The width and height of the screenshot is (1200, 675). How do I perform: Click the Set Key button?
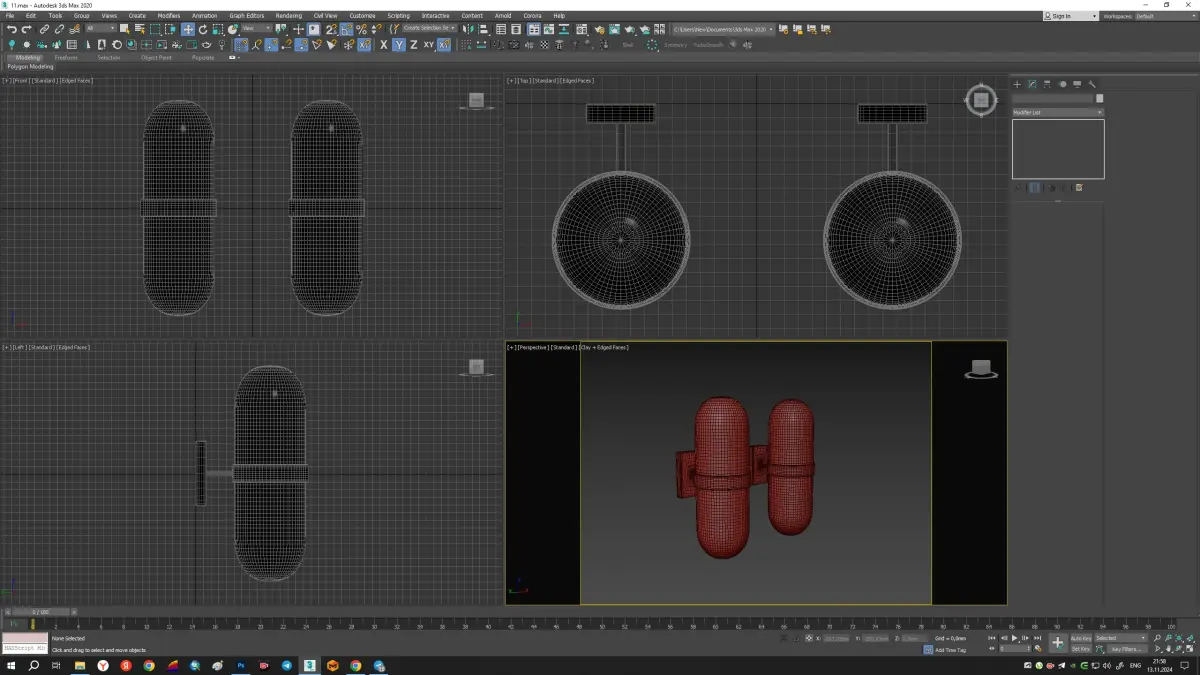tap(1081, 649)
